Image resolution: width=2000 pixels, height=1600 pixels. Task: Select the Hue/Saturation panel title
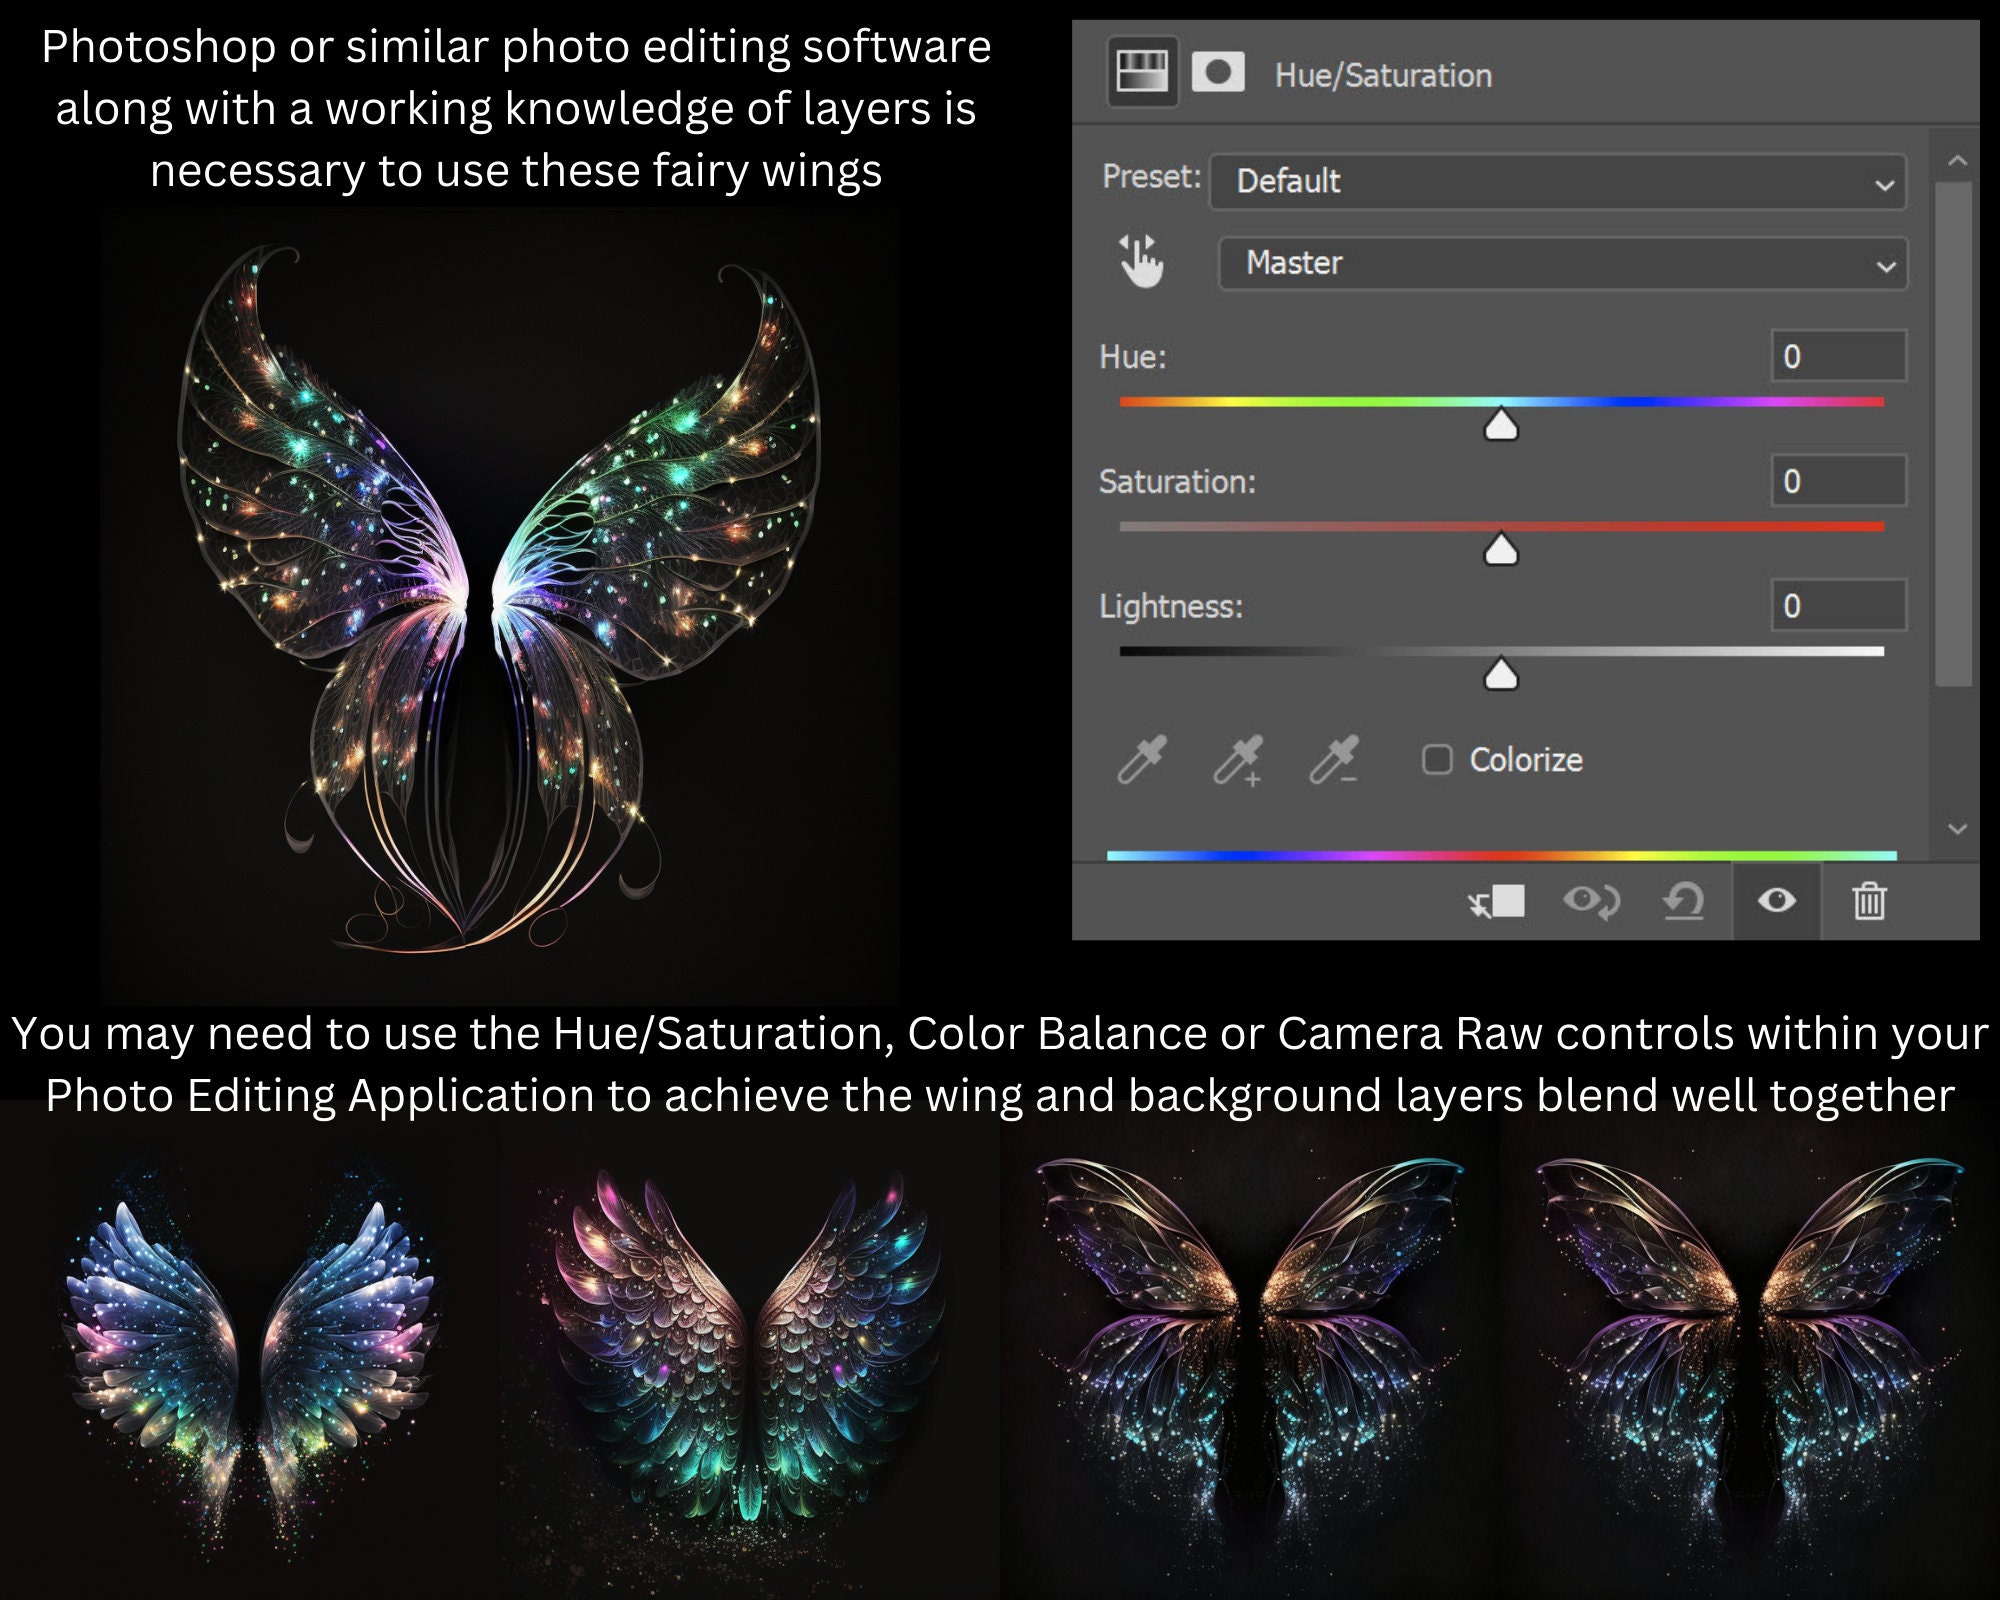tap(1383, 72)
